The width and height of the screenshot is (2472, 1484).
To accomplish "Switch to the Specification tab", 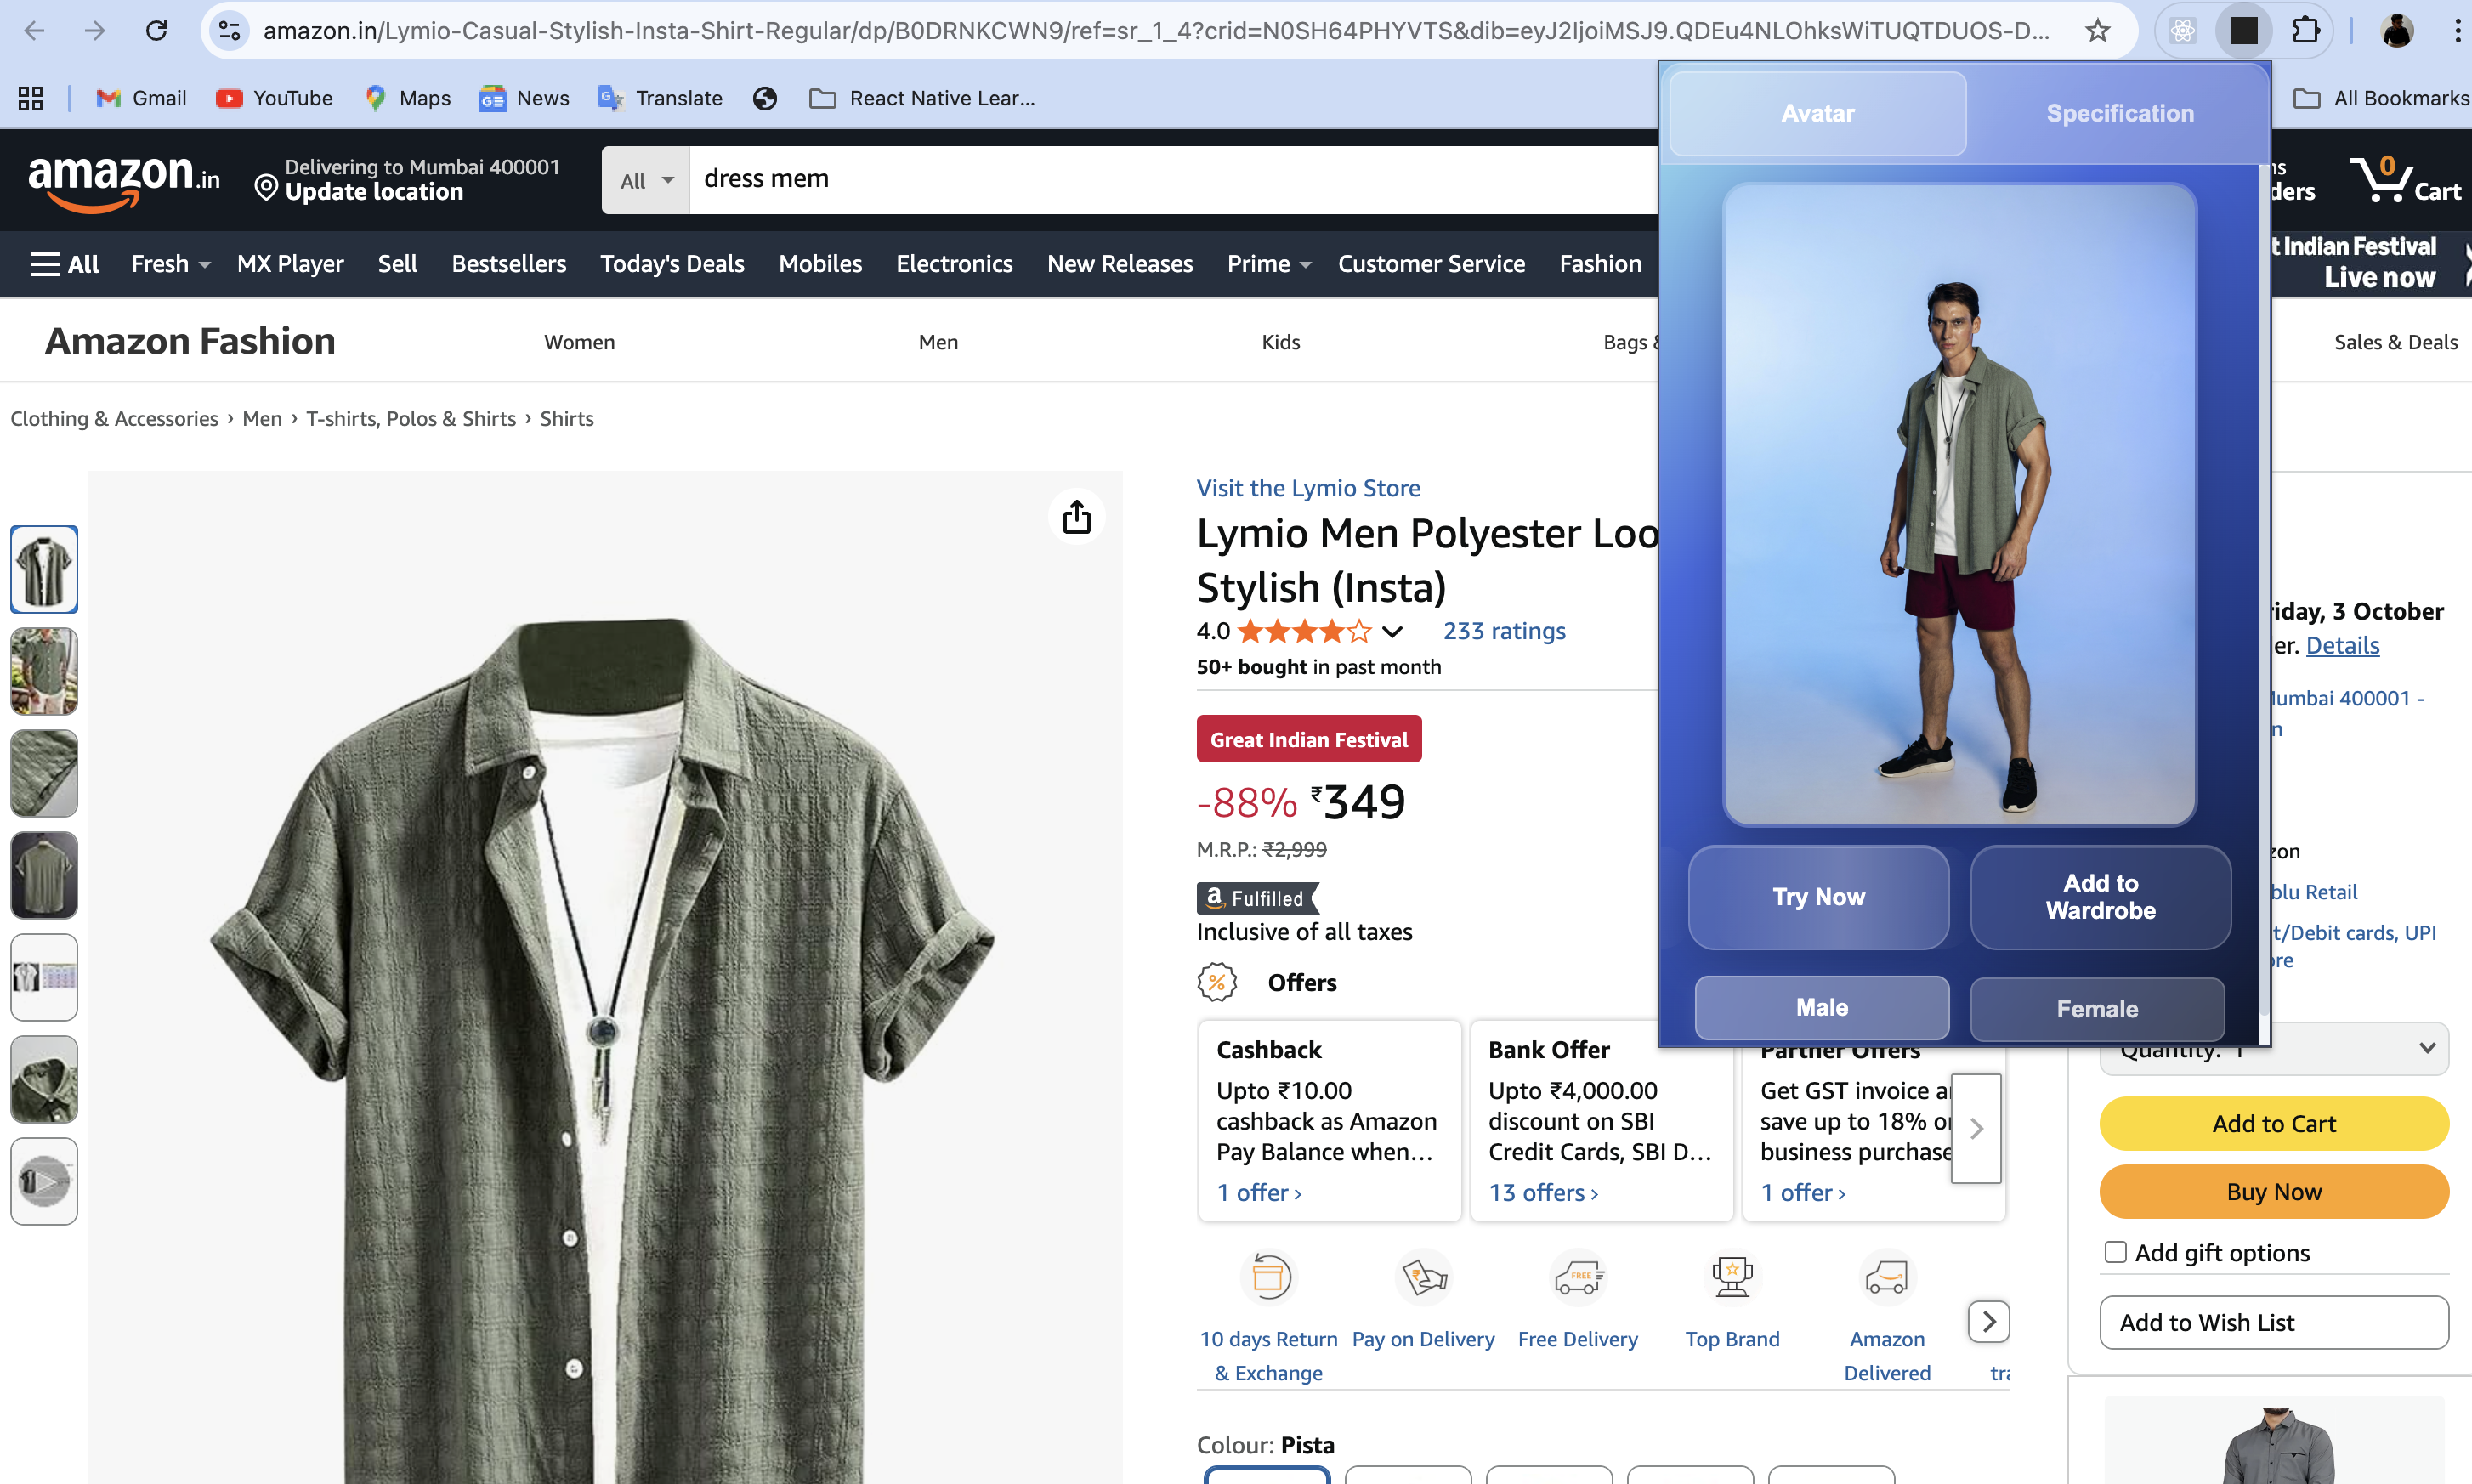I will pos(2119,113).
